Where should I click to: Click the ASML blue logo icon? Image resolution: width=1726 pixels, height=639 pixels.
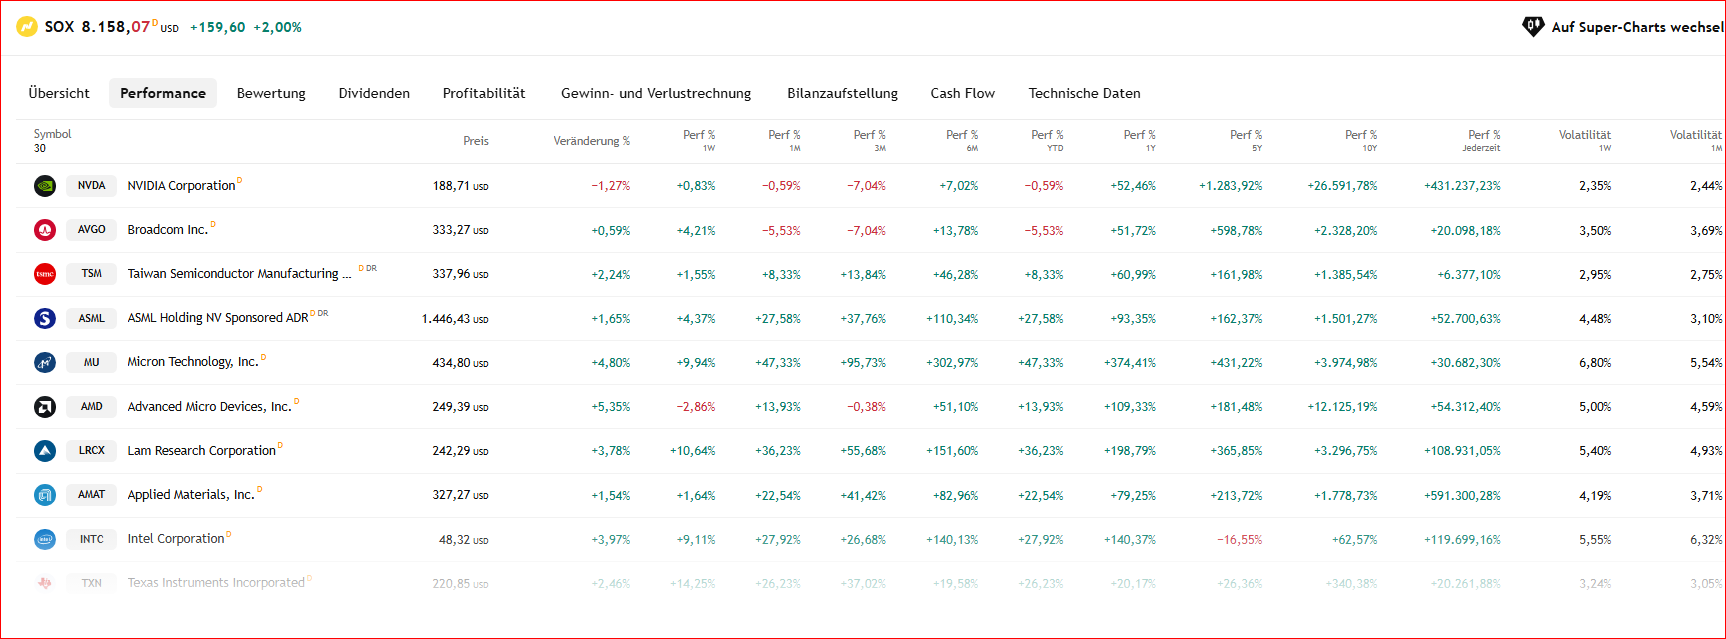pos(45,318)
